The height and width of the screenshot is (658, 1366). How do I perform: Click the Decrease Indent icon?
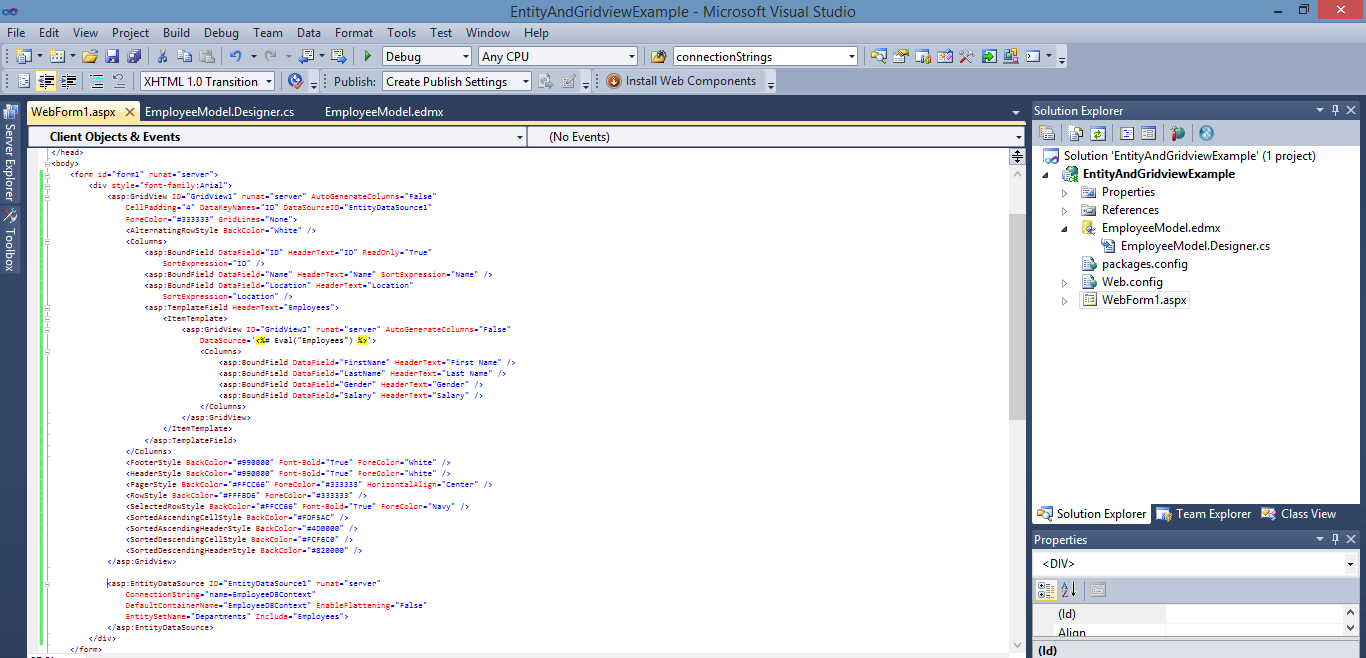(x=46, y=81)
